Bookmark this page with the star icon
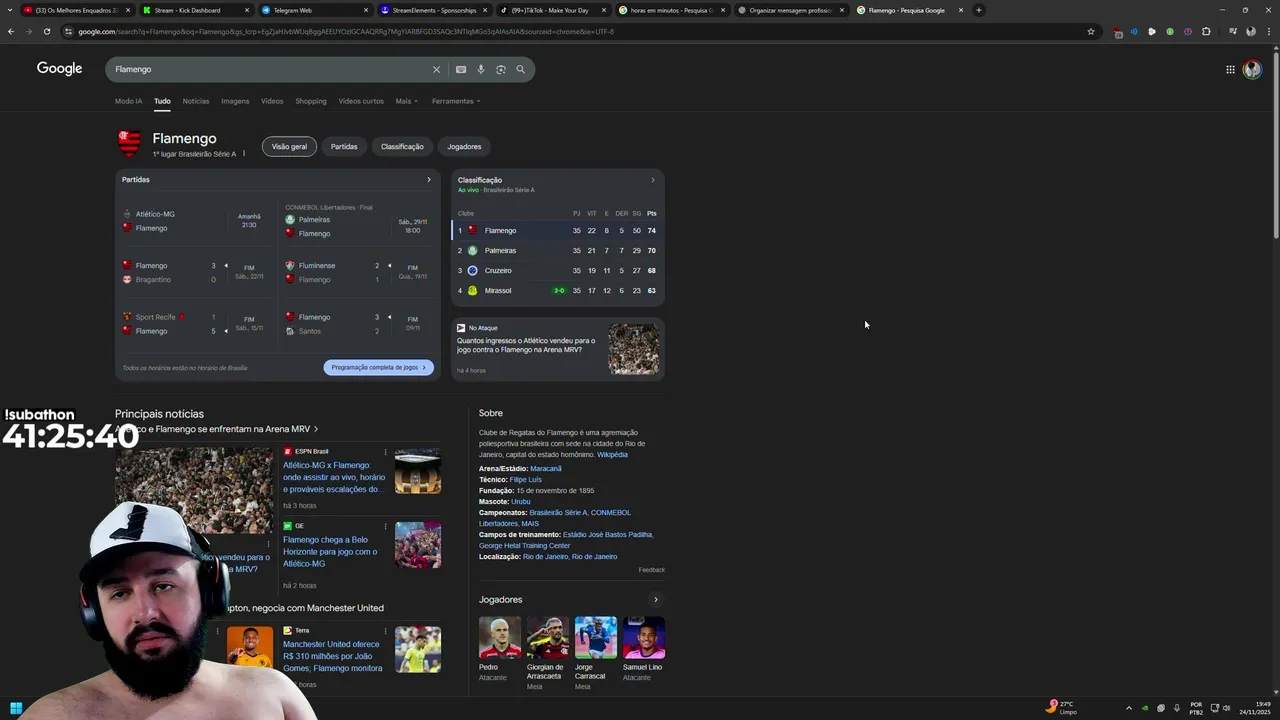 coord(1091,31)
